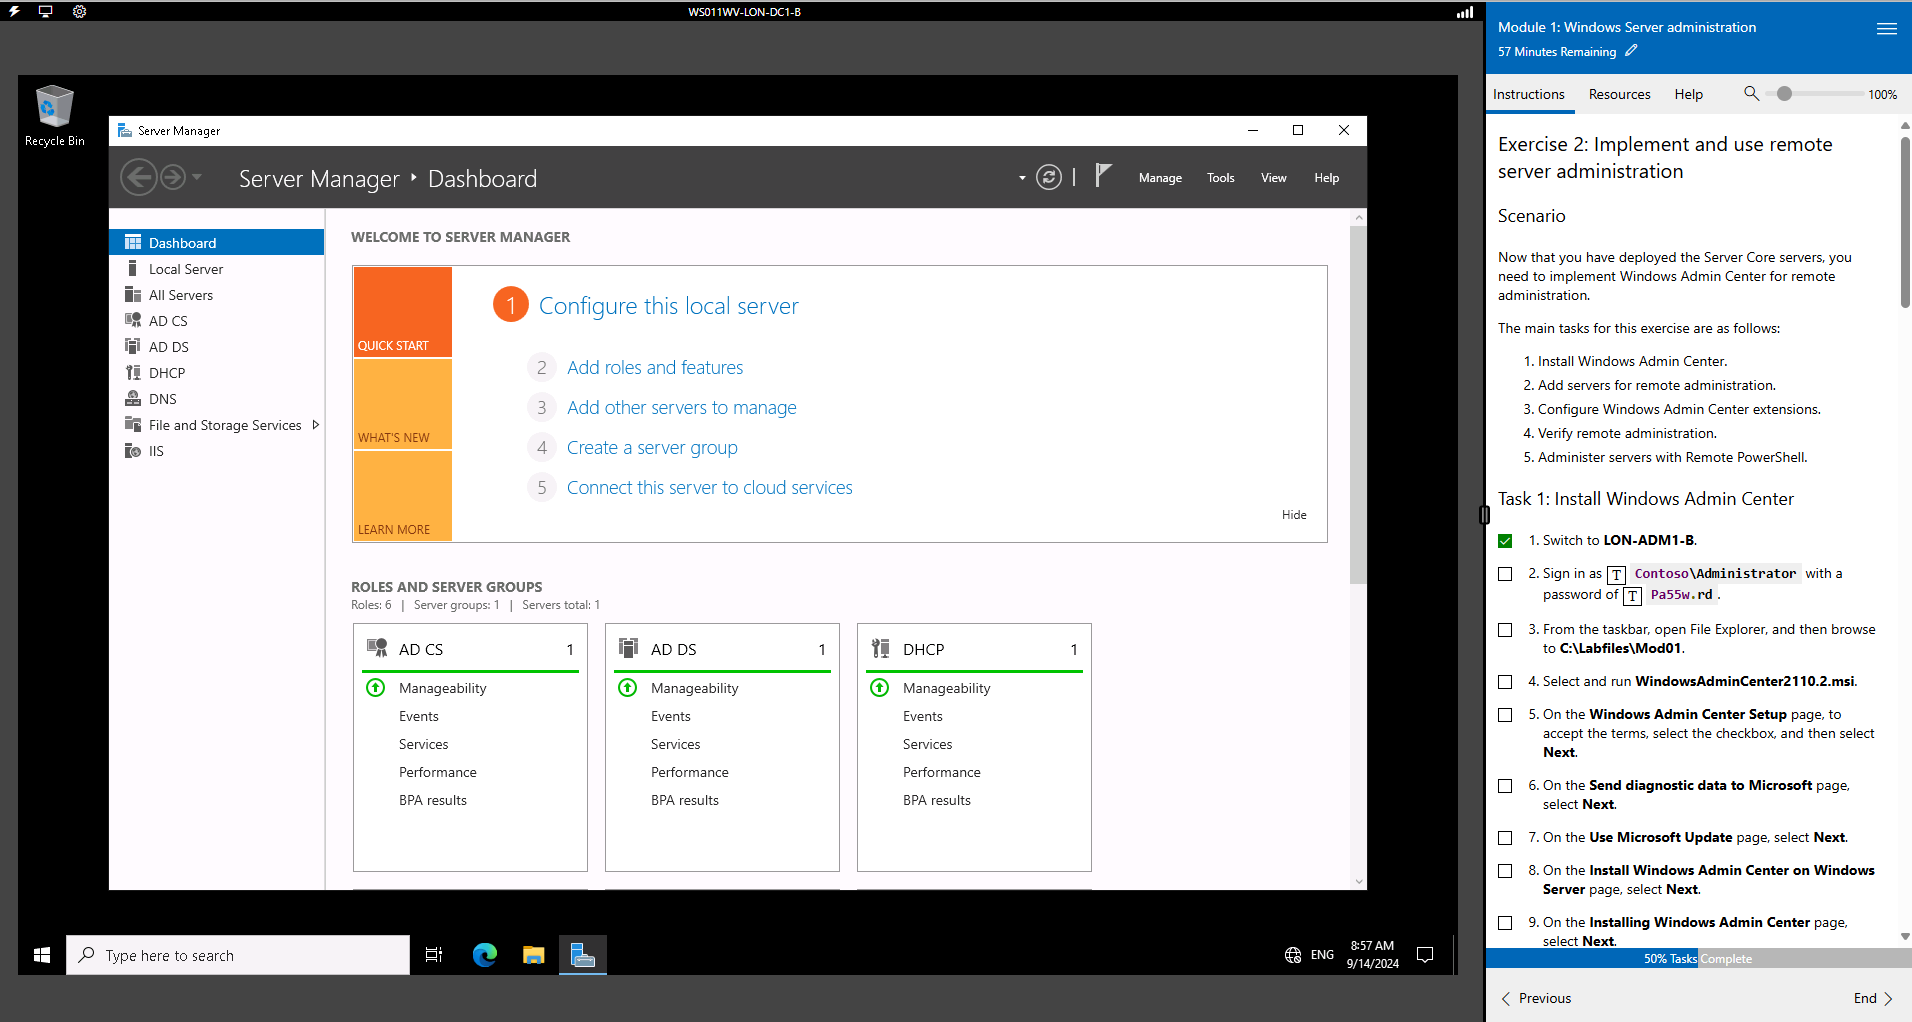The height and width of the screenshot is (1022, 1912).
Task: Check step 3 open File Explorer
Action: coord(1505,630)
